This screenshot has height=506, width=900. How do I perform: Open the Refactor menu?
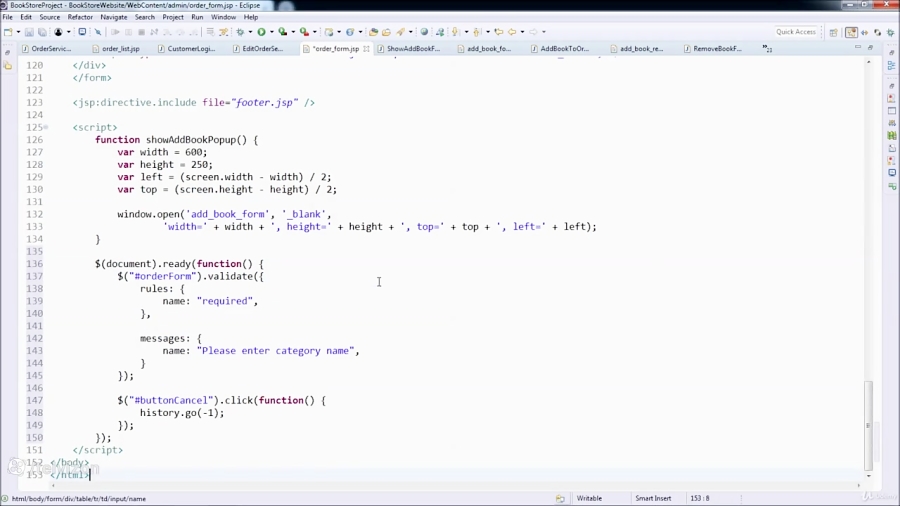click(x=80, y=17)
